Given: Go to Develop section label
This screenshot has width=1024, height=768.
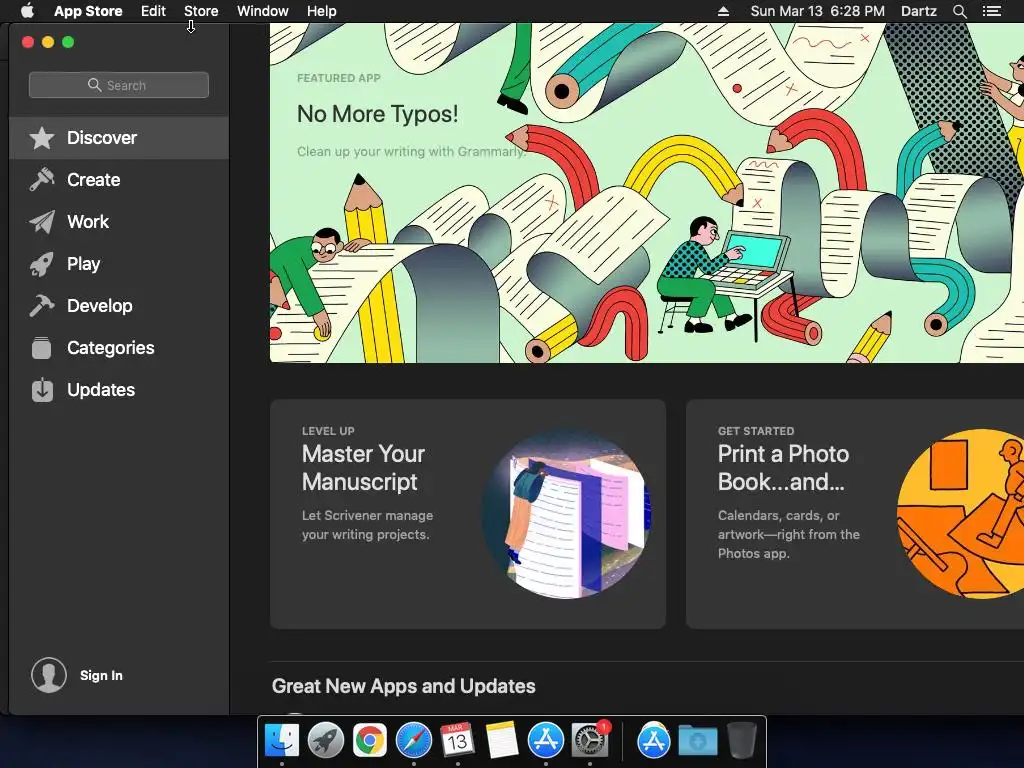Looking at the screenshot, I should coord(100,306).
